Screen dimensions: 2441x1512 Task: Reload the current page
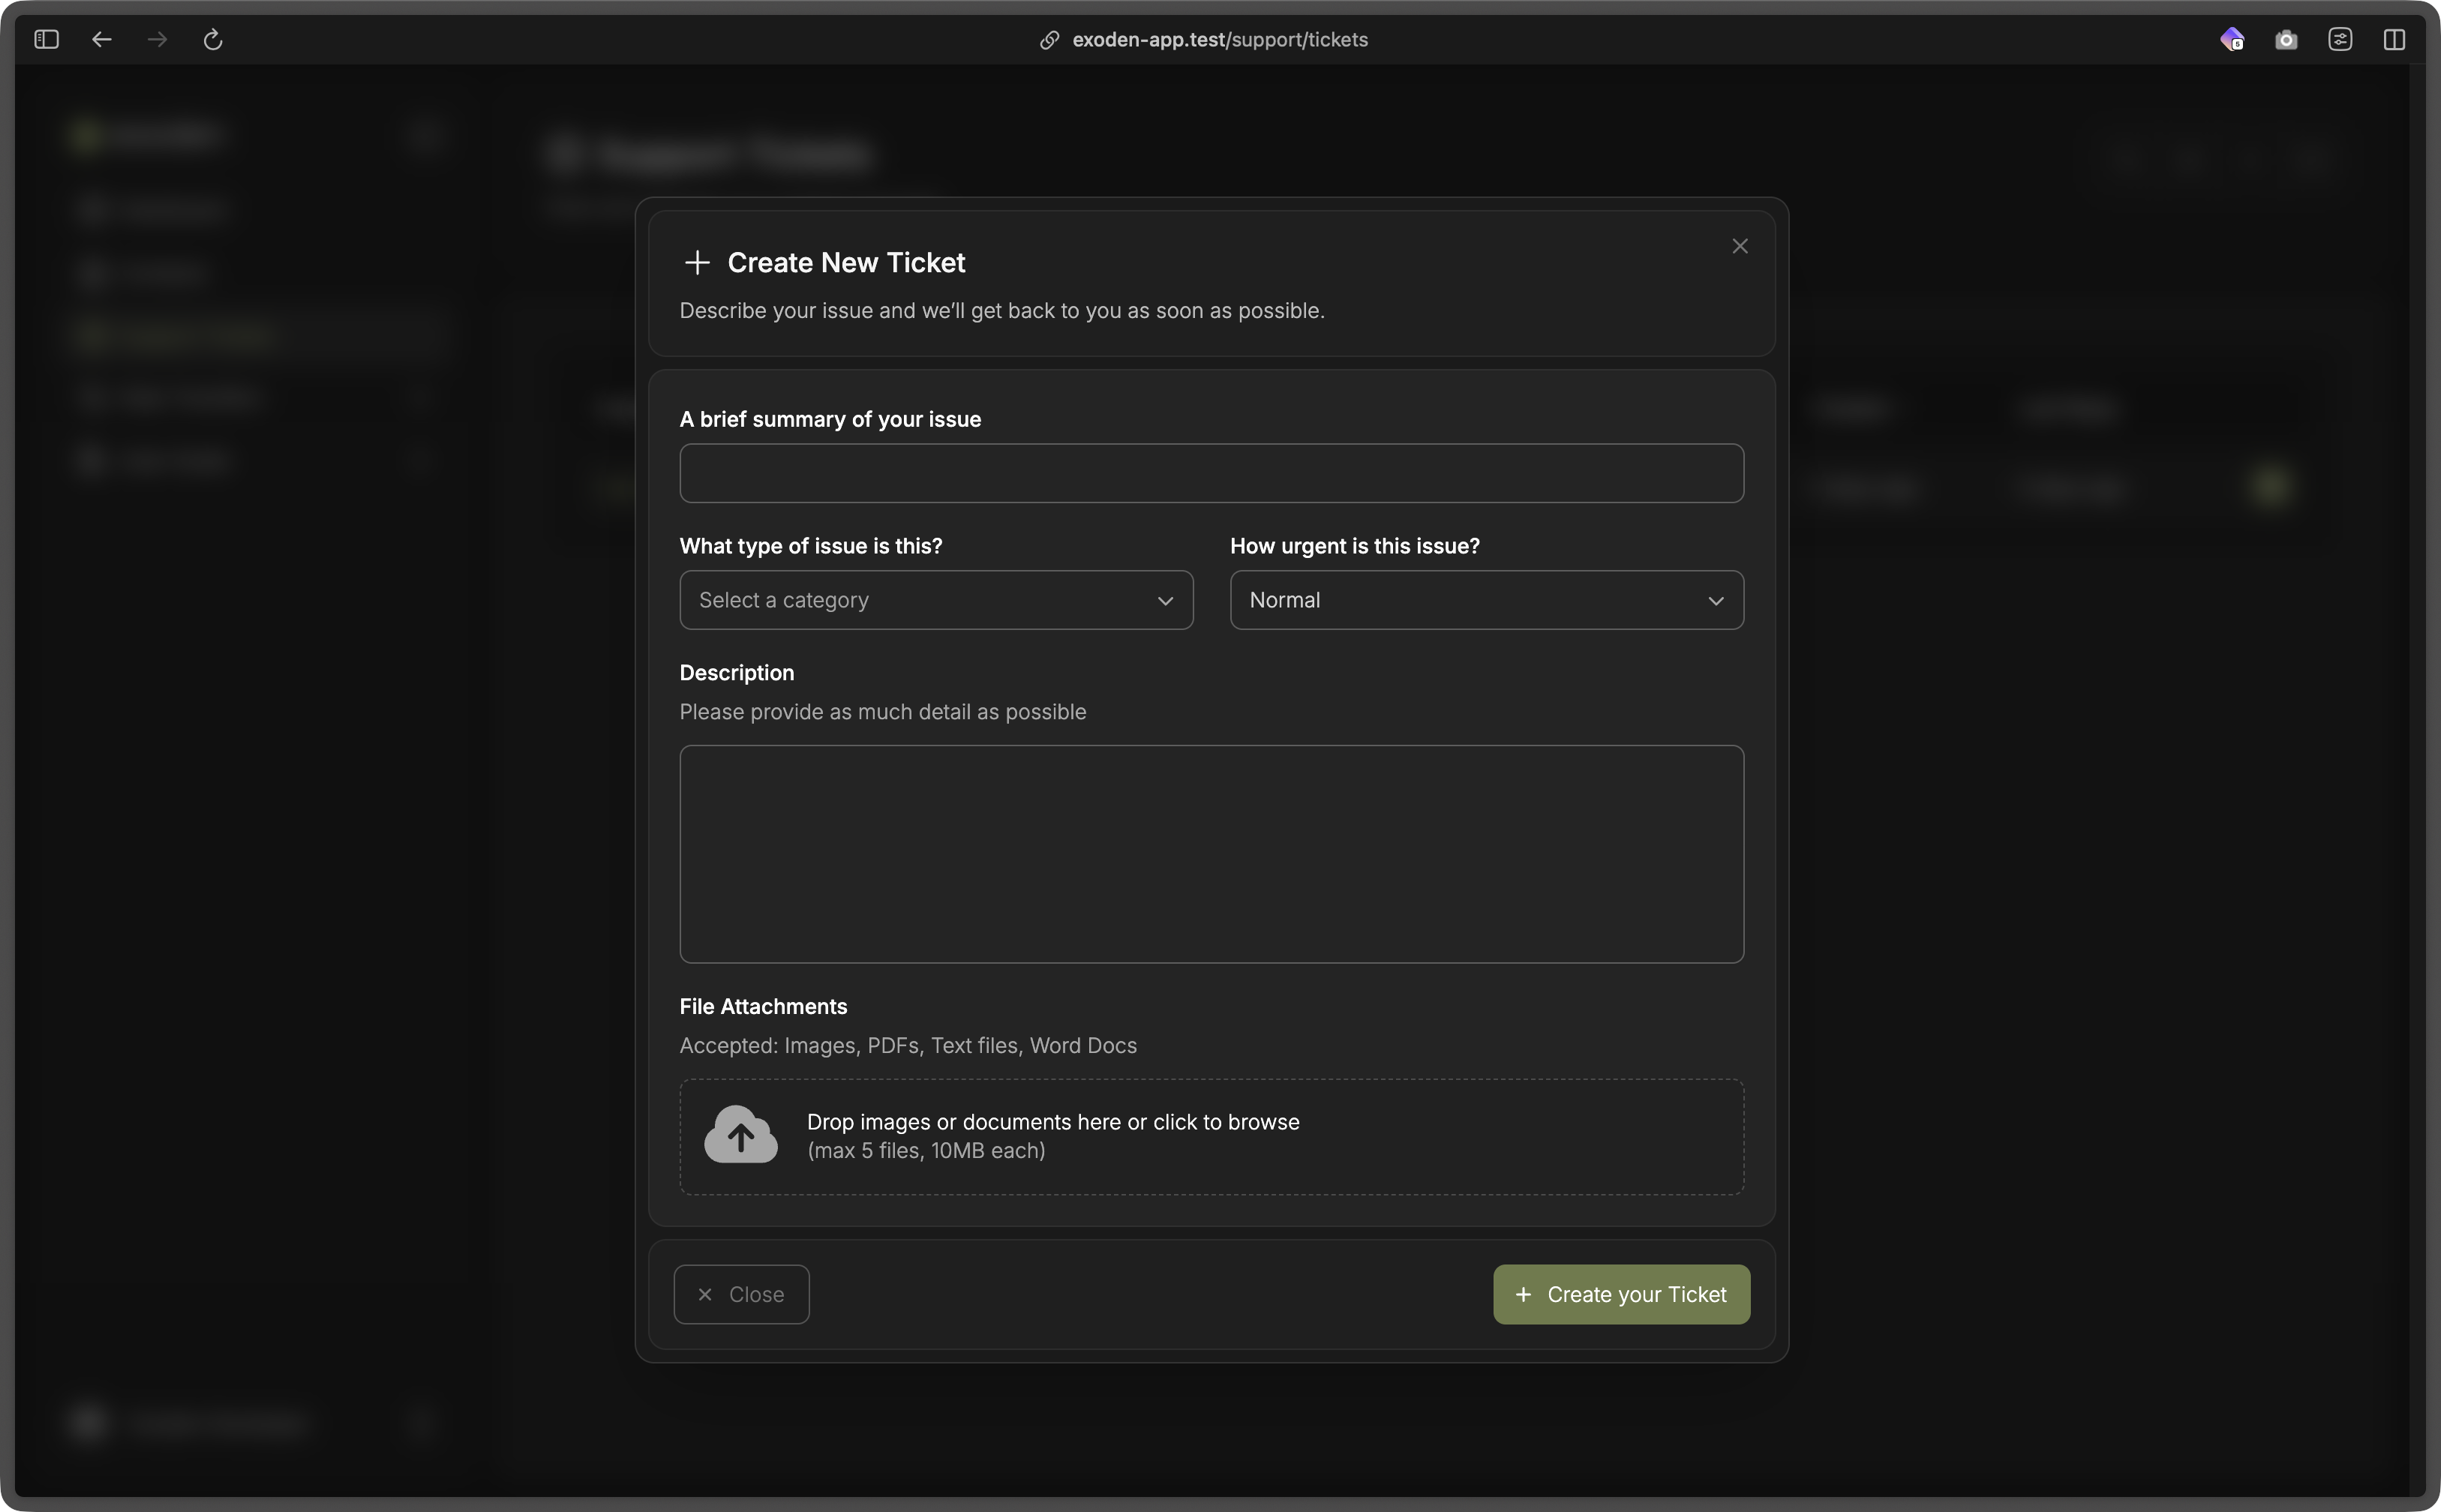212,40
